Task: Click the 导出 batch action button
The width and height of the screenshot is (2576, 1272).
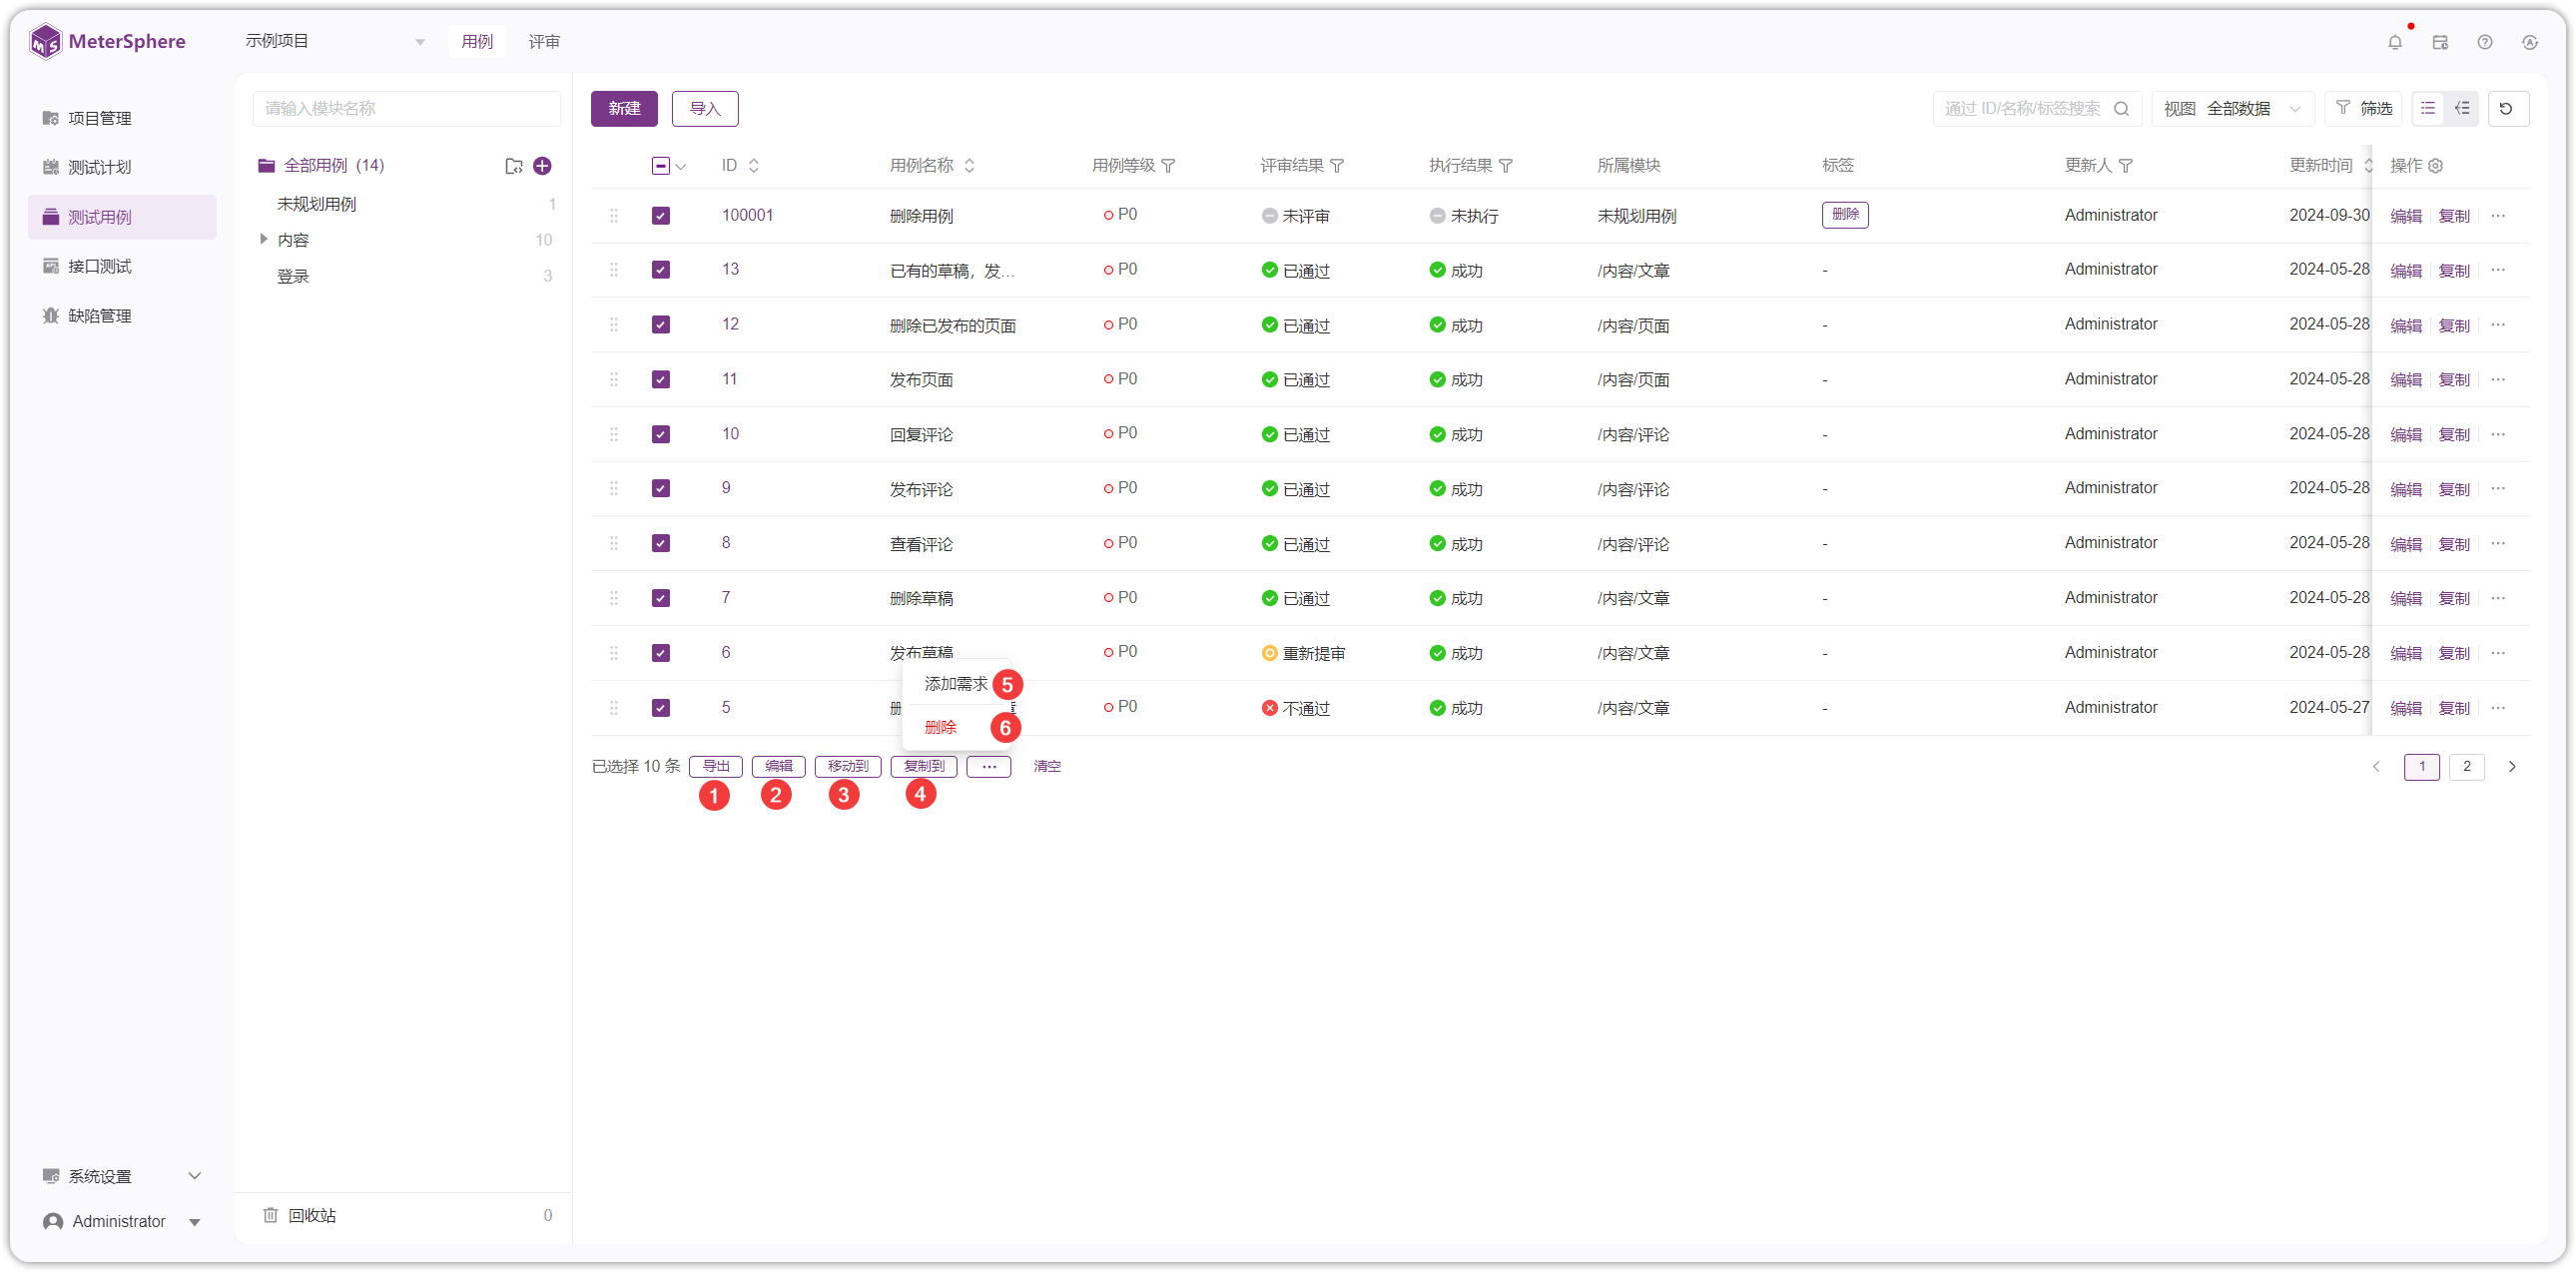Action: tap(716, 766)
